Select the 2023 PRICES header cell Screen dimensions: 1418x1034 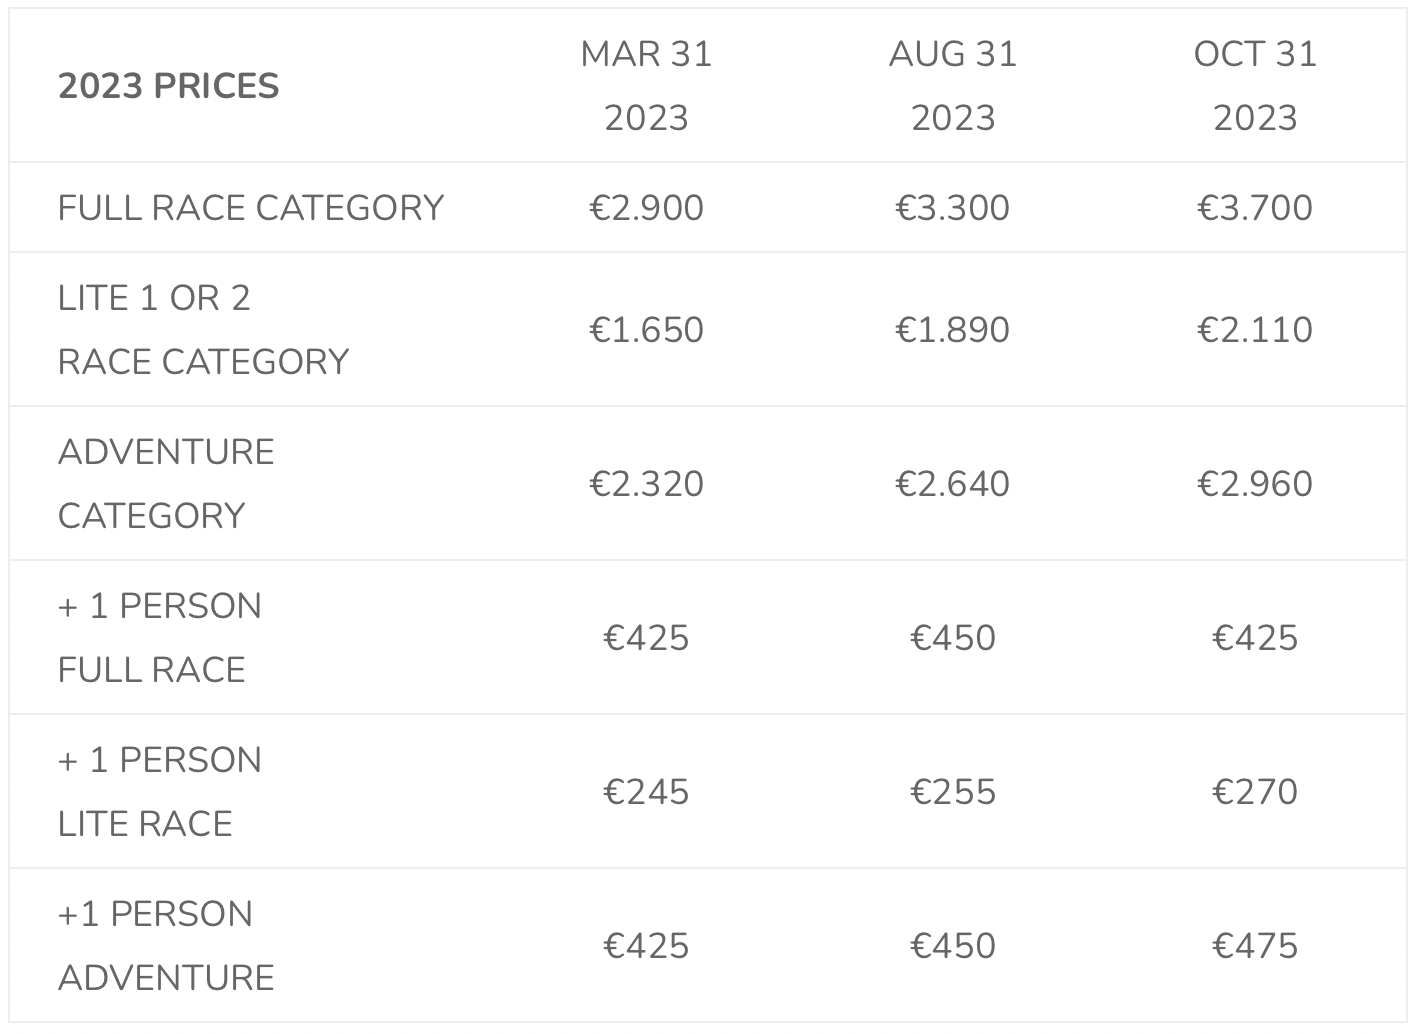click(x=168, y=86)
